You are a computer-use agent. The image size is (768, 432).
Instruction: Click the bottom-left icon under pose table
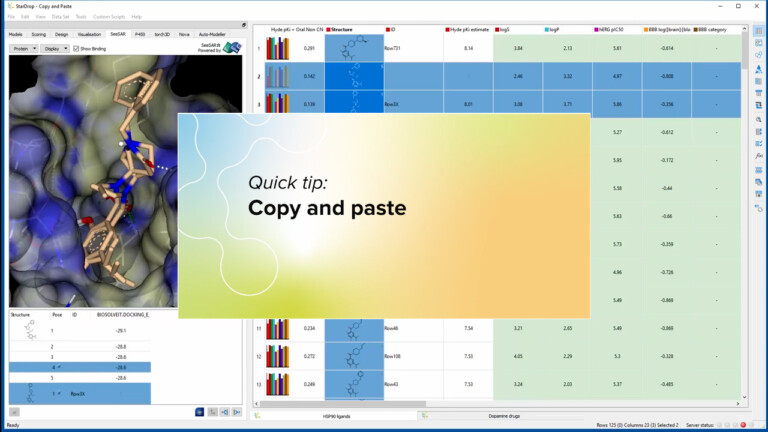click(x=14, y=411)
